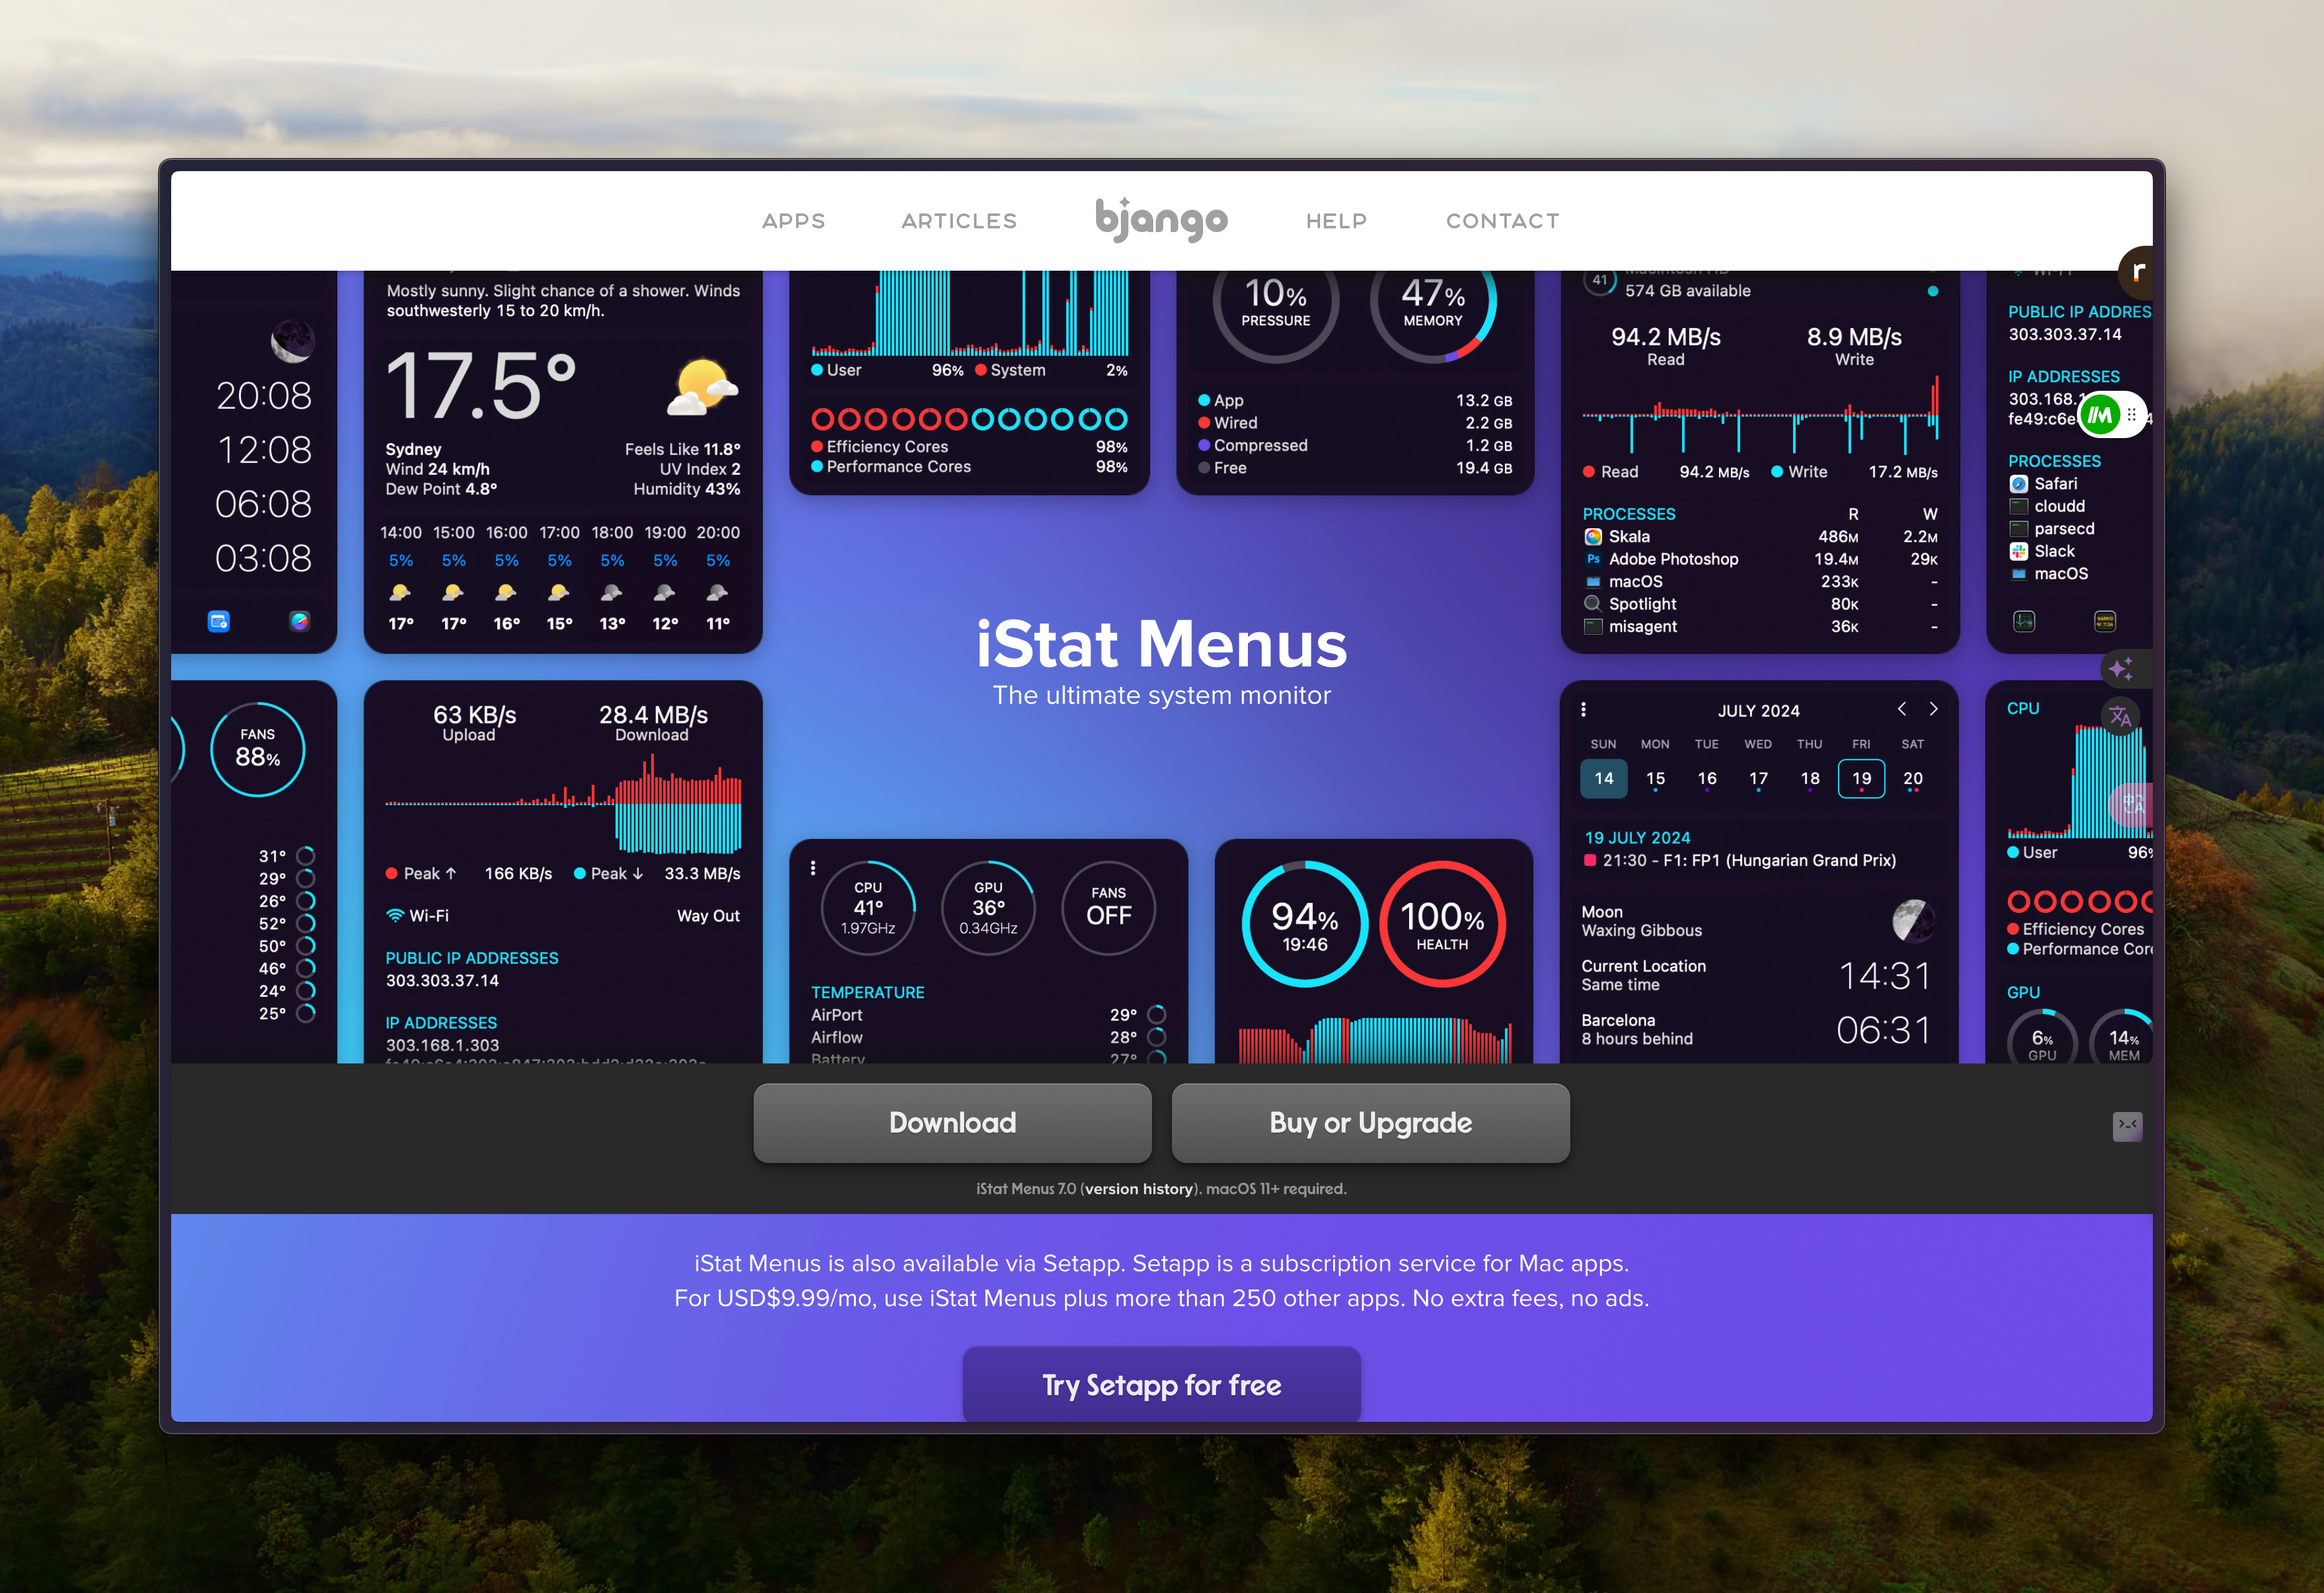The height and width of the screenshot is (1593, 2324).
Task: Click the translate icon over CPU panel
Action: [x=2120, y=716]
